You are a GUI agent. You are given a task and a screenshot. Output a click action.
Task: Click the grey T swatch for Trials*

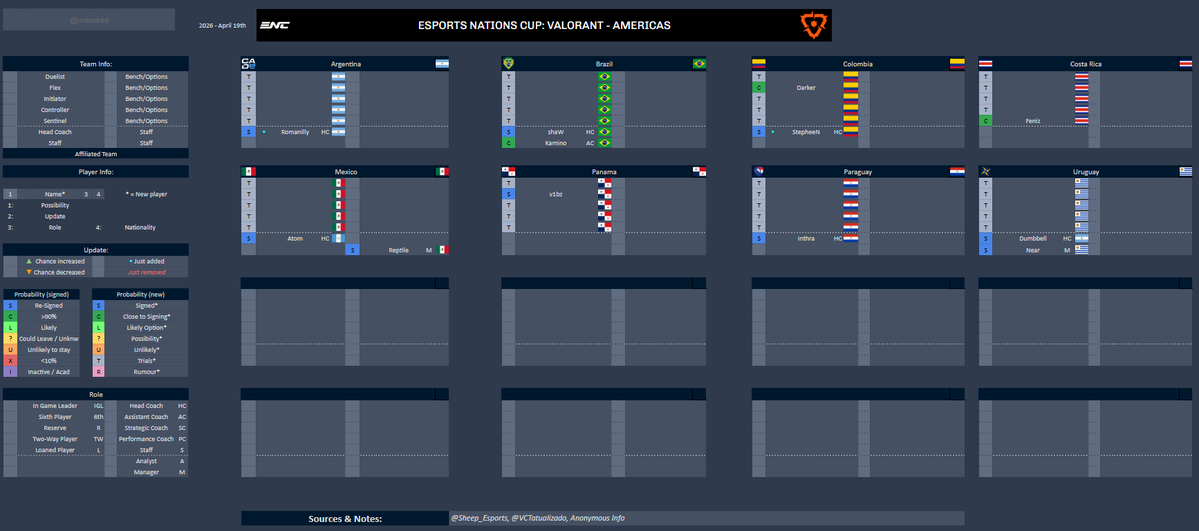[x=99, y=360]
